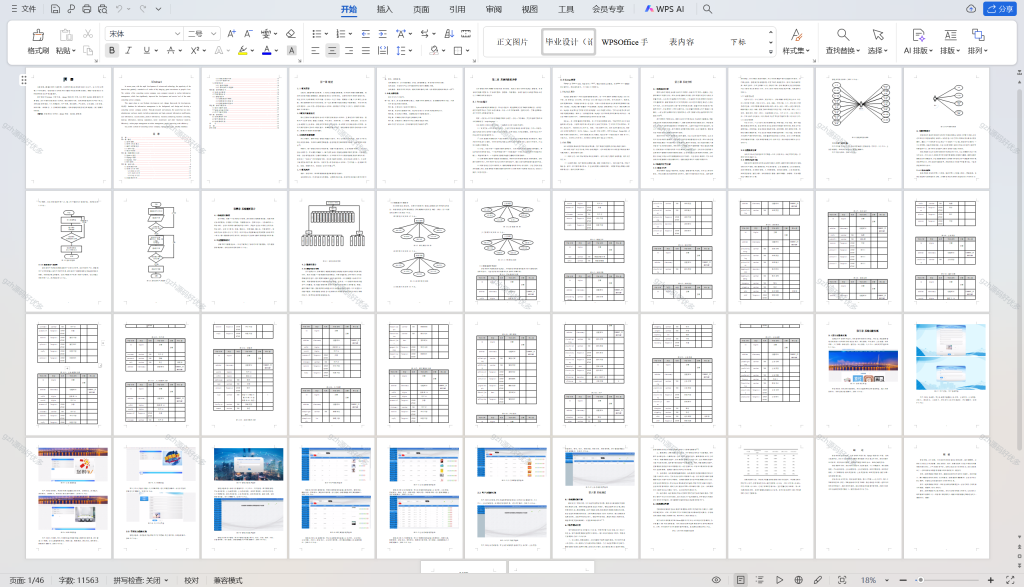This screenshot has width=1024, height=587.
Task: Open numbered list dropdown arrow
Action: coord(351,34)
